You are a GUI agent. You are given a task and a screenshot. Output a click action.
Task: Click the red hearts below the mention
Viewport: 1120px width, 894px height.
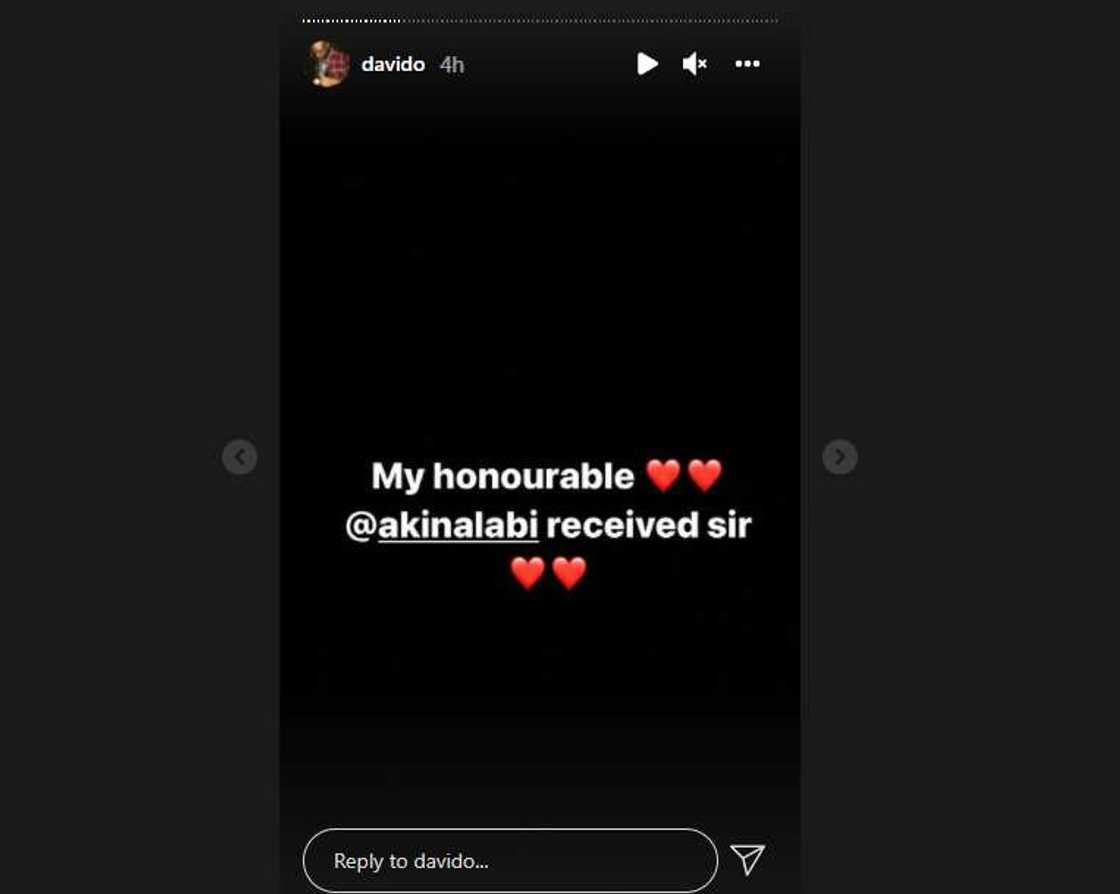(x=549, y=573)
